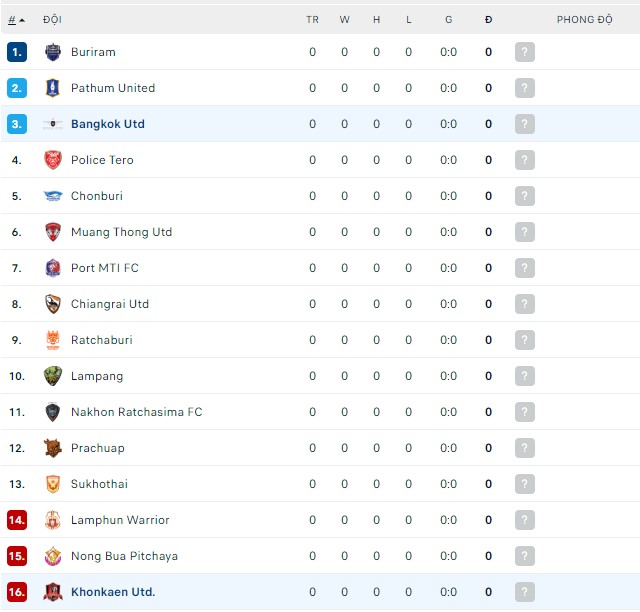Open the Nakhon Ratchasima FC team link
The image size is (640, 612).
pyautogui.click(x=136, y=412)
